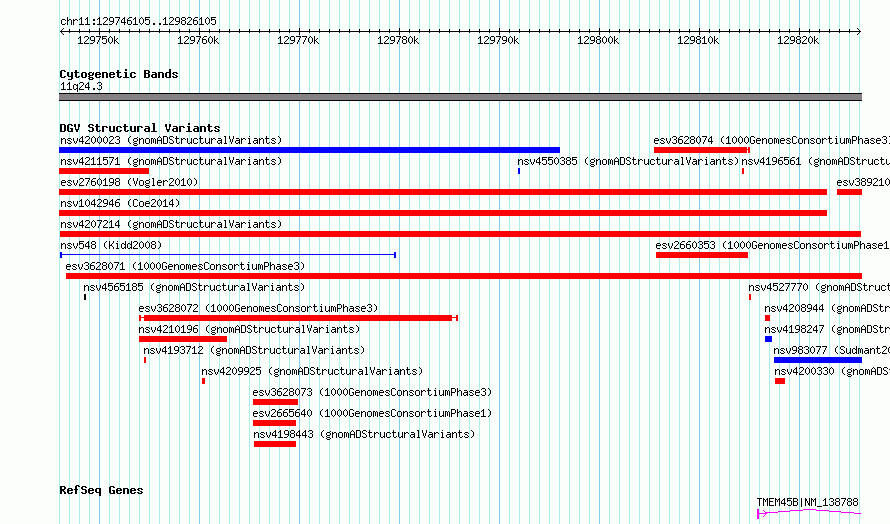Open the nsv4208944 variant label
This screenshot has height=524, width=890.
point(827,308)
